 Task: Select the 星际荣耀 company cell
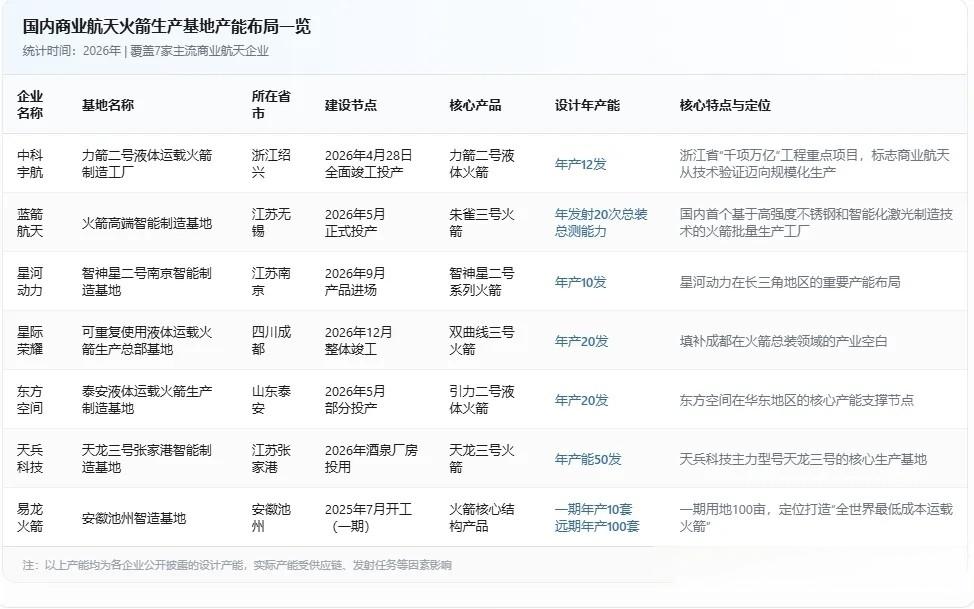pyautogui.click(x=30, y=341)
